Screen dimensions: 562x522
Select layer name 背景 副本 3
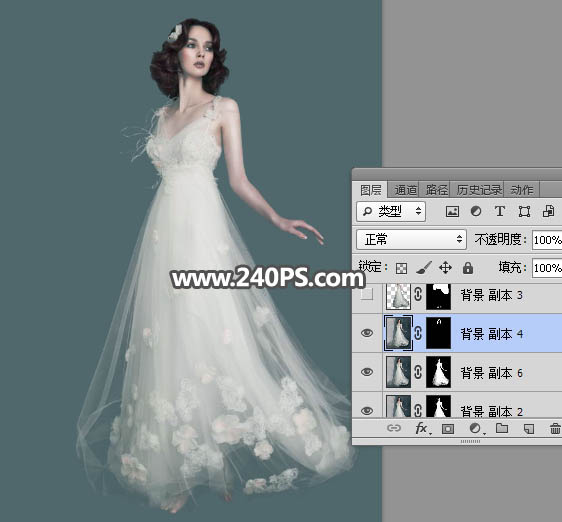pyautogui.click(x=491, y=295)
